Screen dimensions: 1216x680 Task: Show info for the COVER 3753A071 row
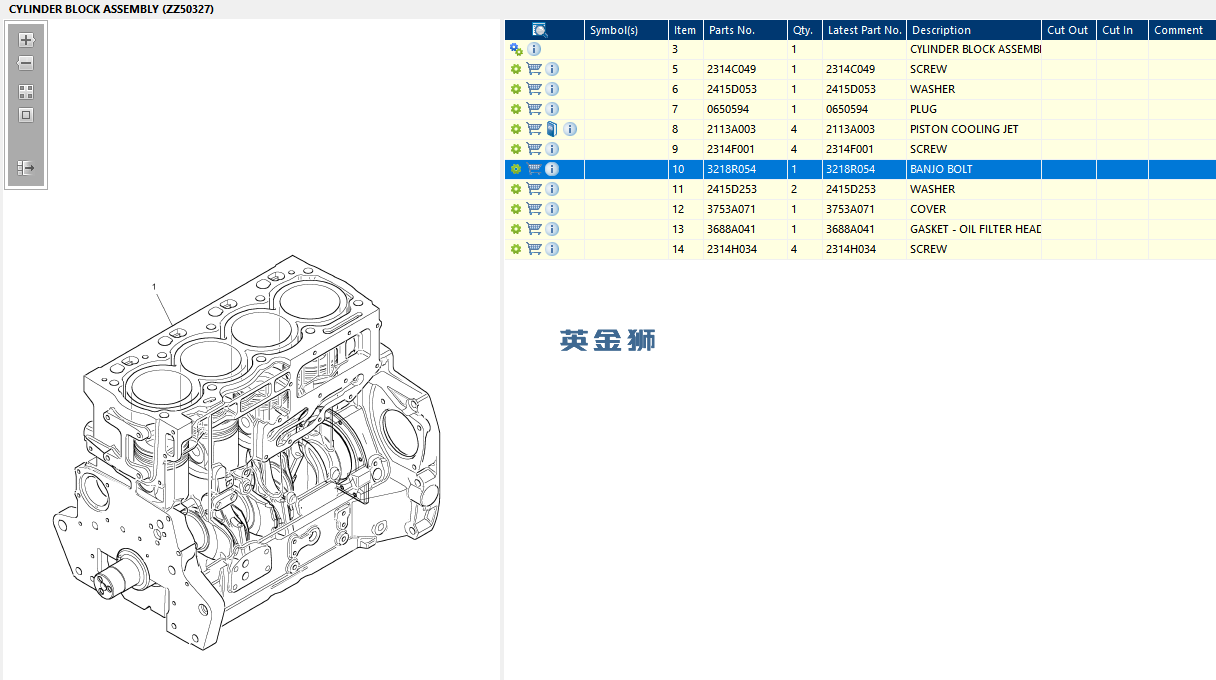[x=552, y=209]
